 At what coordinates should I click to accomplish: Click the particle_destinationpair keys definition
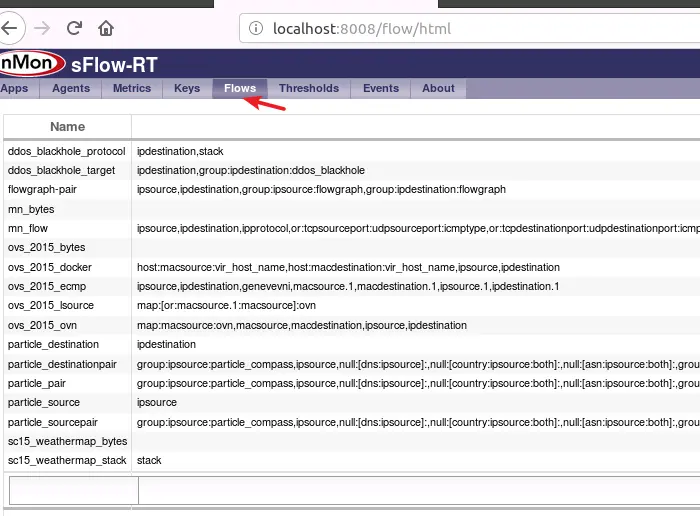coord(418,365)
